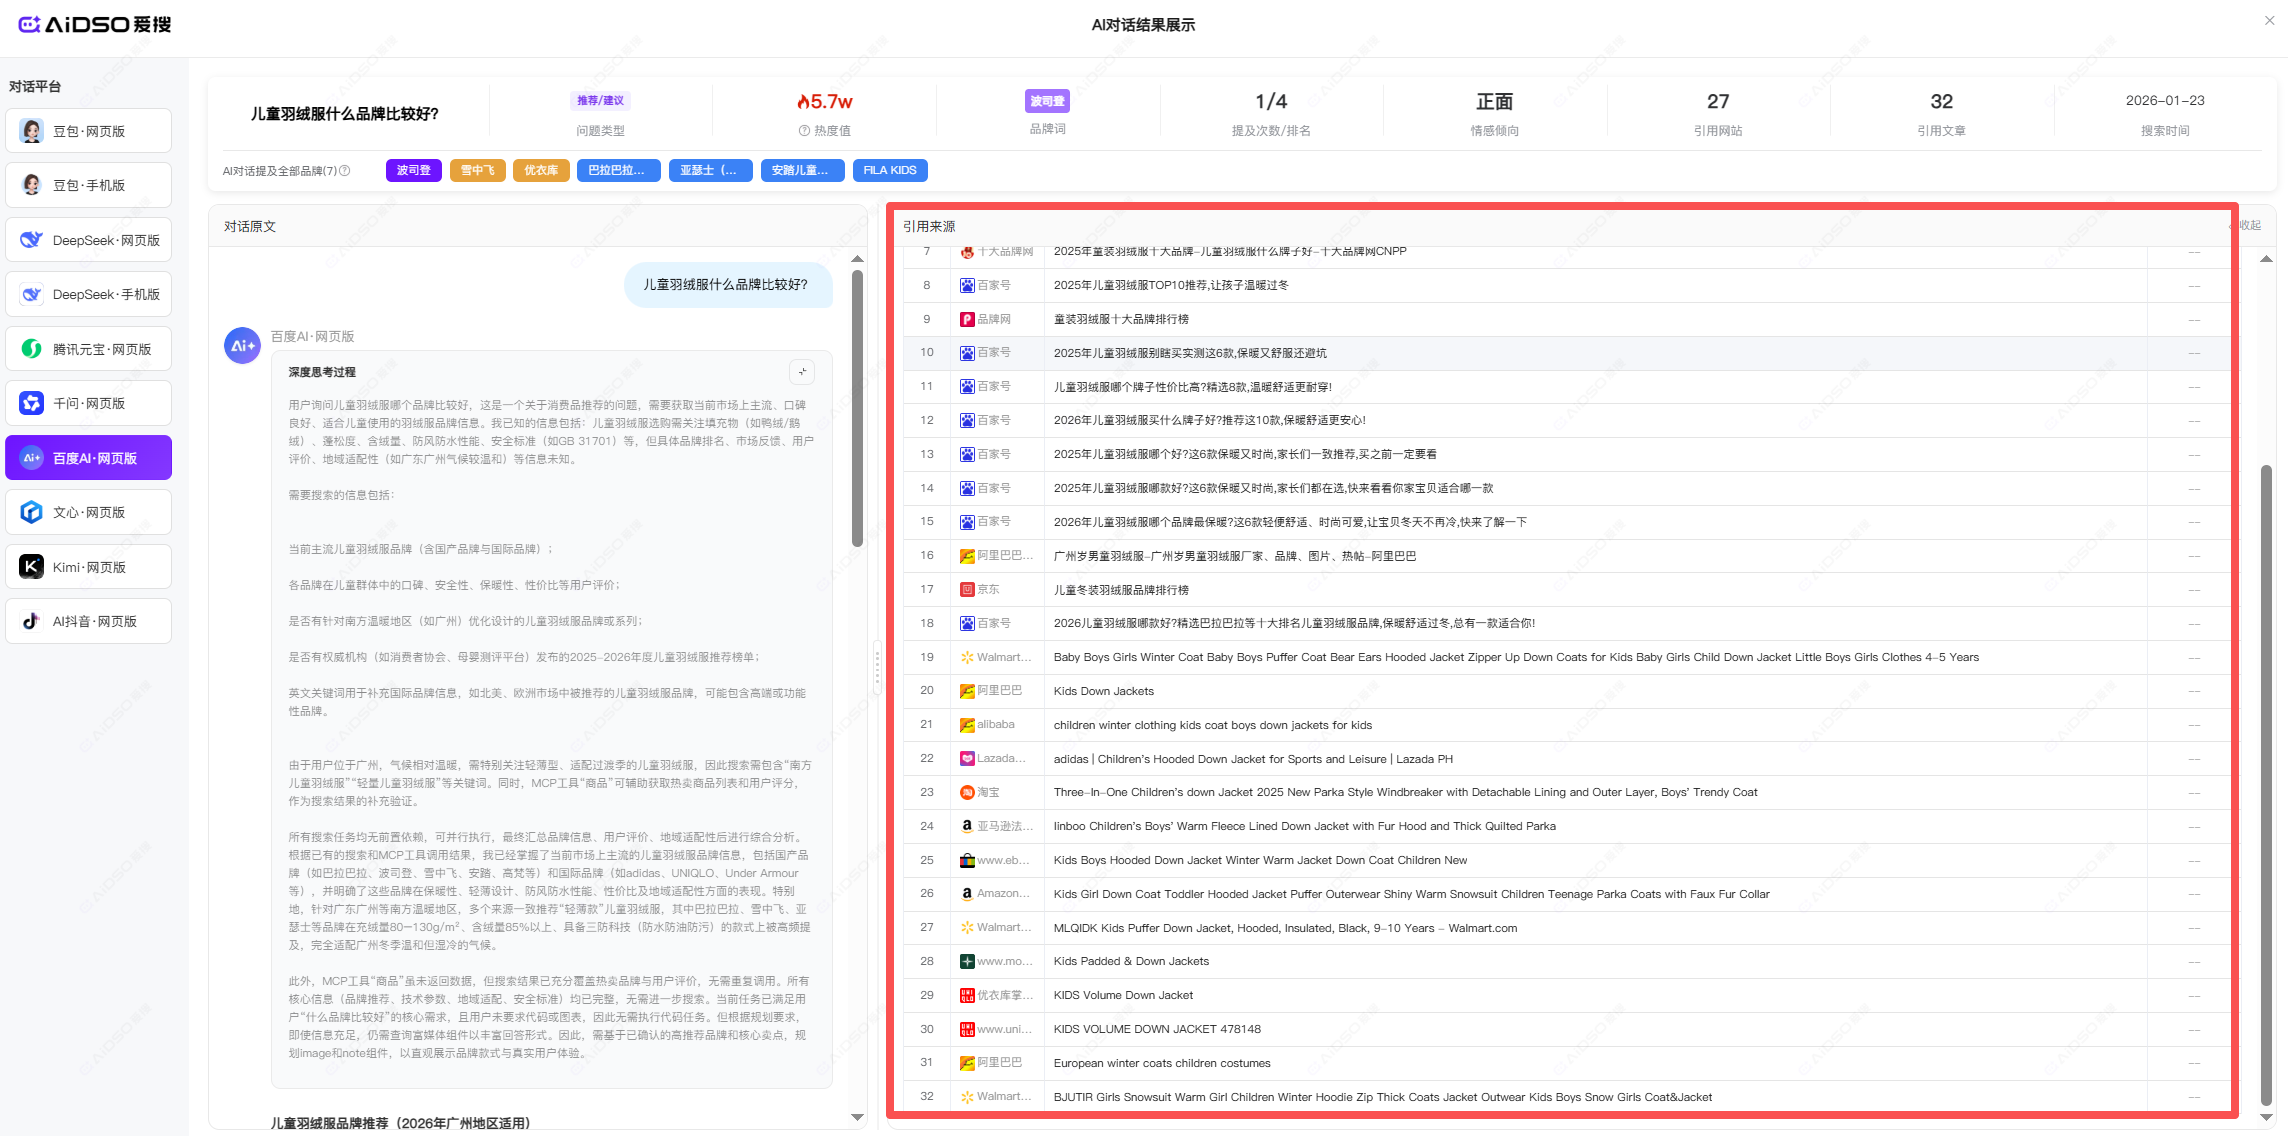This screenshot has width=2288, height=1136.
Task: Click the 热度值 help question-mark icon
Action: [x=804, y=131]
